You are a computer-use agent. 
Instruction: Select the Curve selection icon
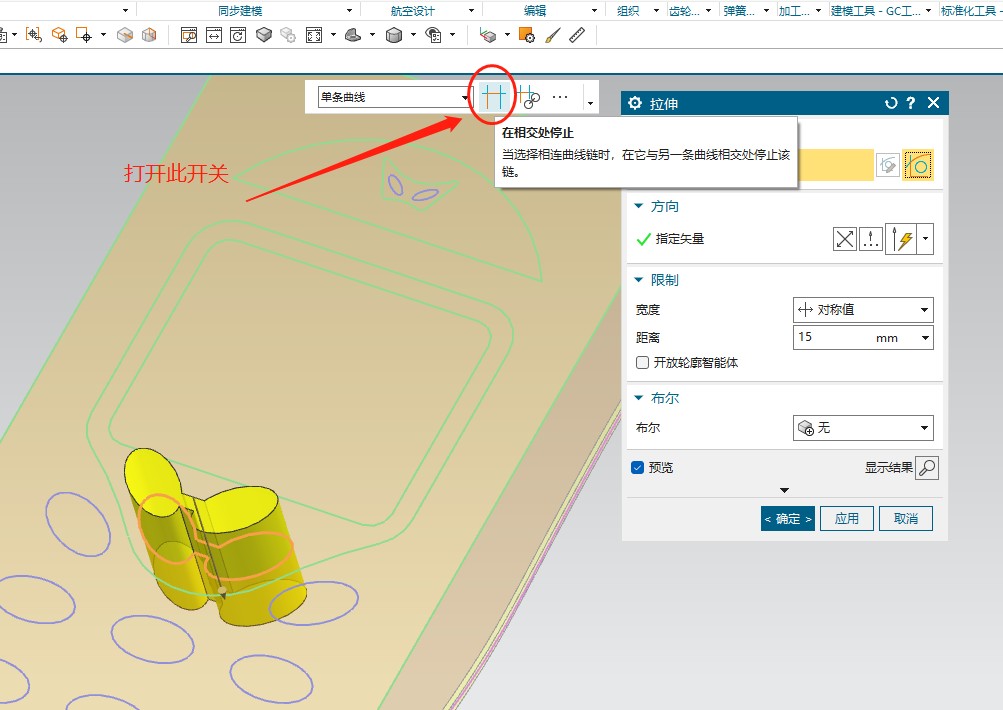(x=918, y=166)
